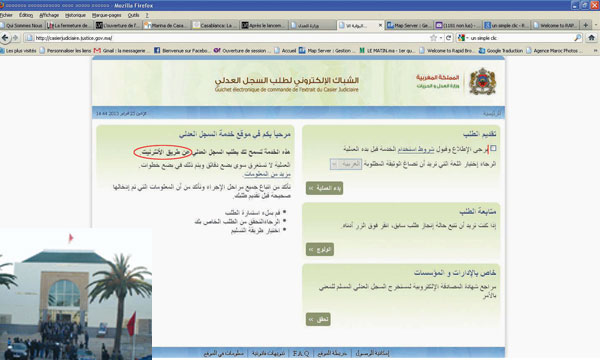Open the Outils menu

(133, 15)
